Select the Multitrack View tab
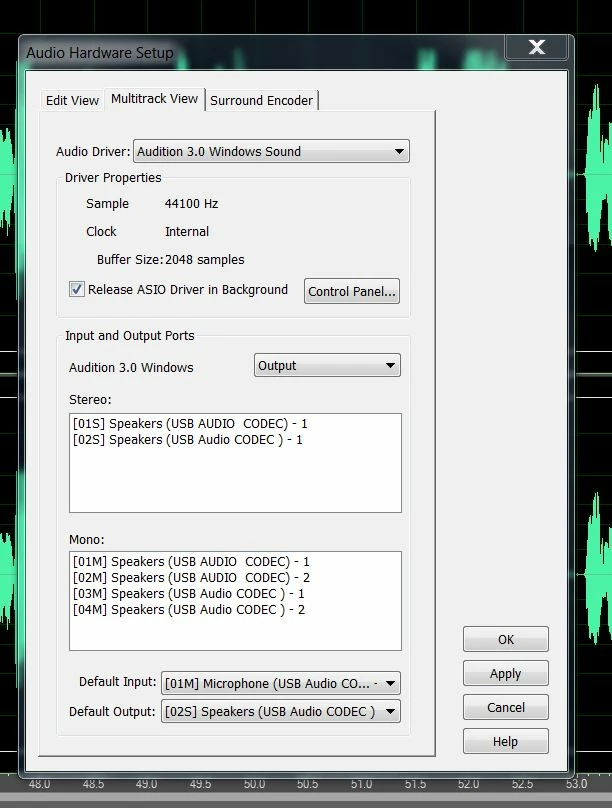 [x=155, y=98]
